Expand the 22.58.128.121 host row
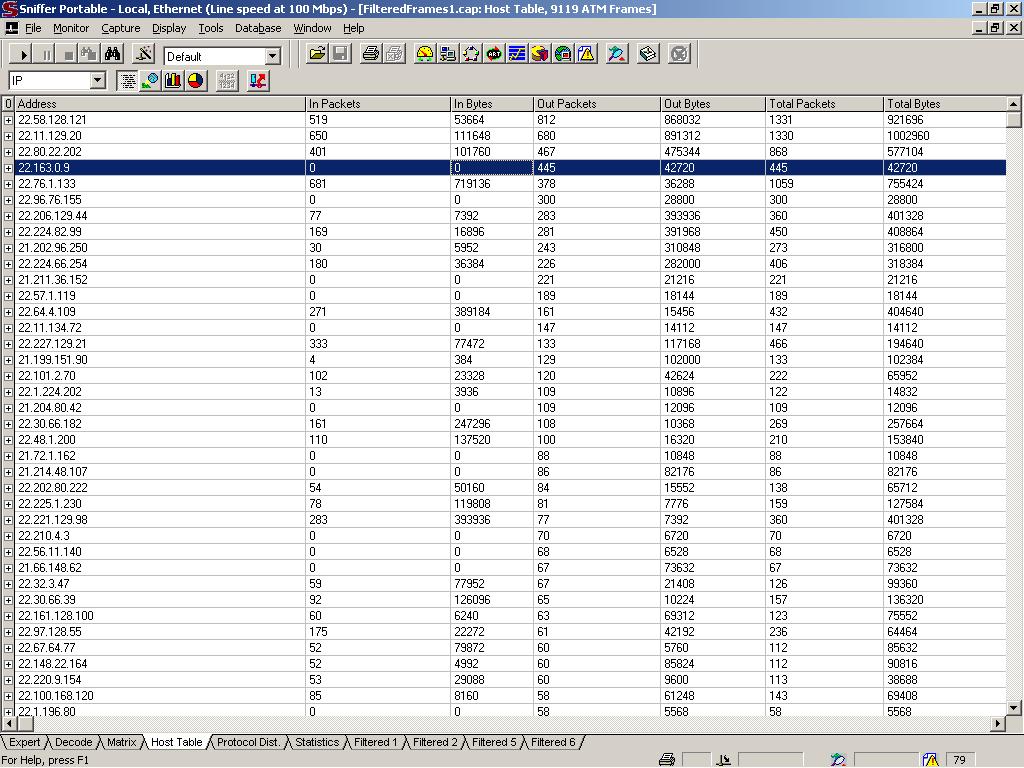This screenshot has width=1024, height=768. coord(8,120)
